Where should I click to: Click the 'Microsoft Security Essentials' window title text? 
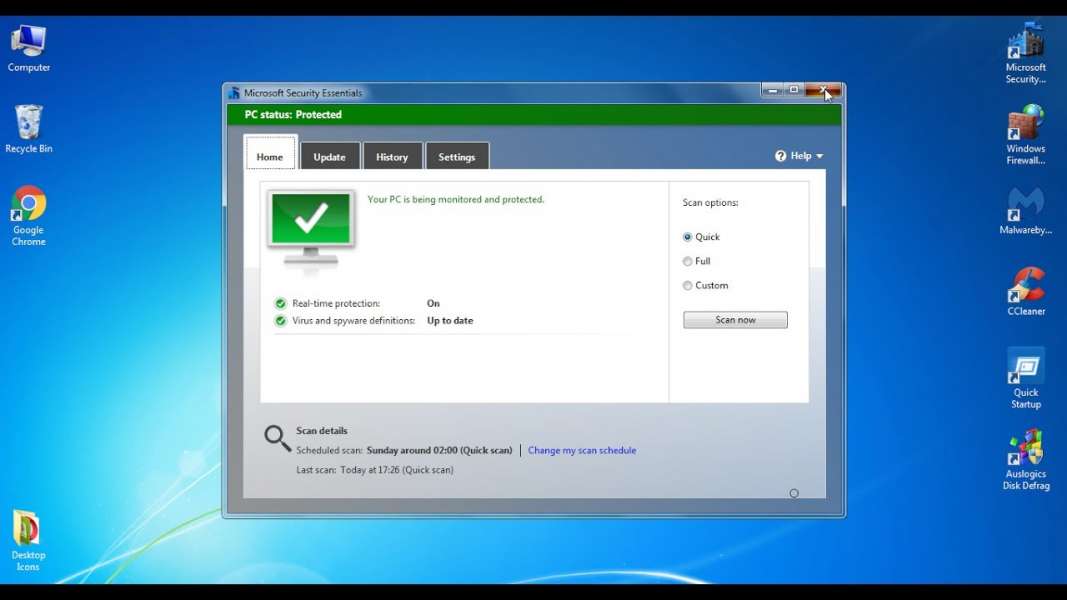point(303,93)
